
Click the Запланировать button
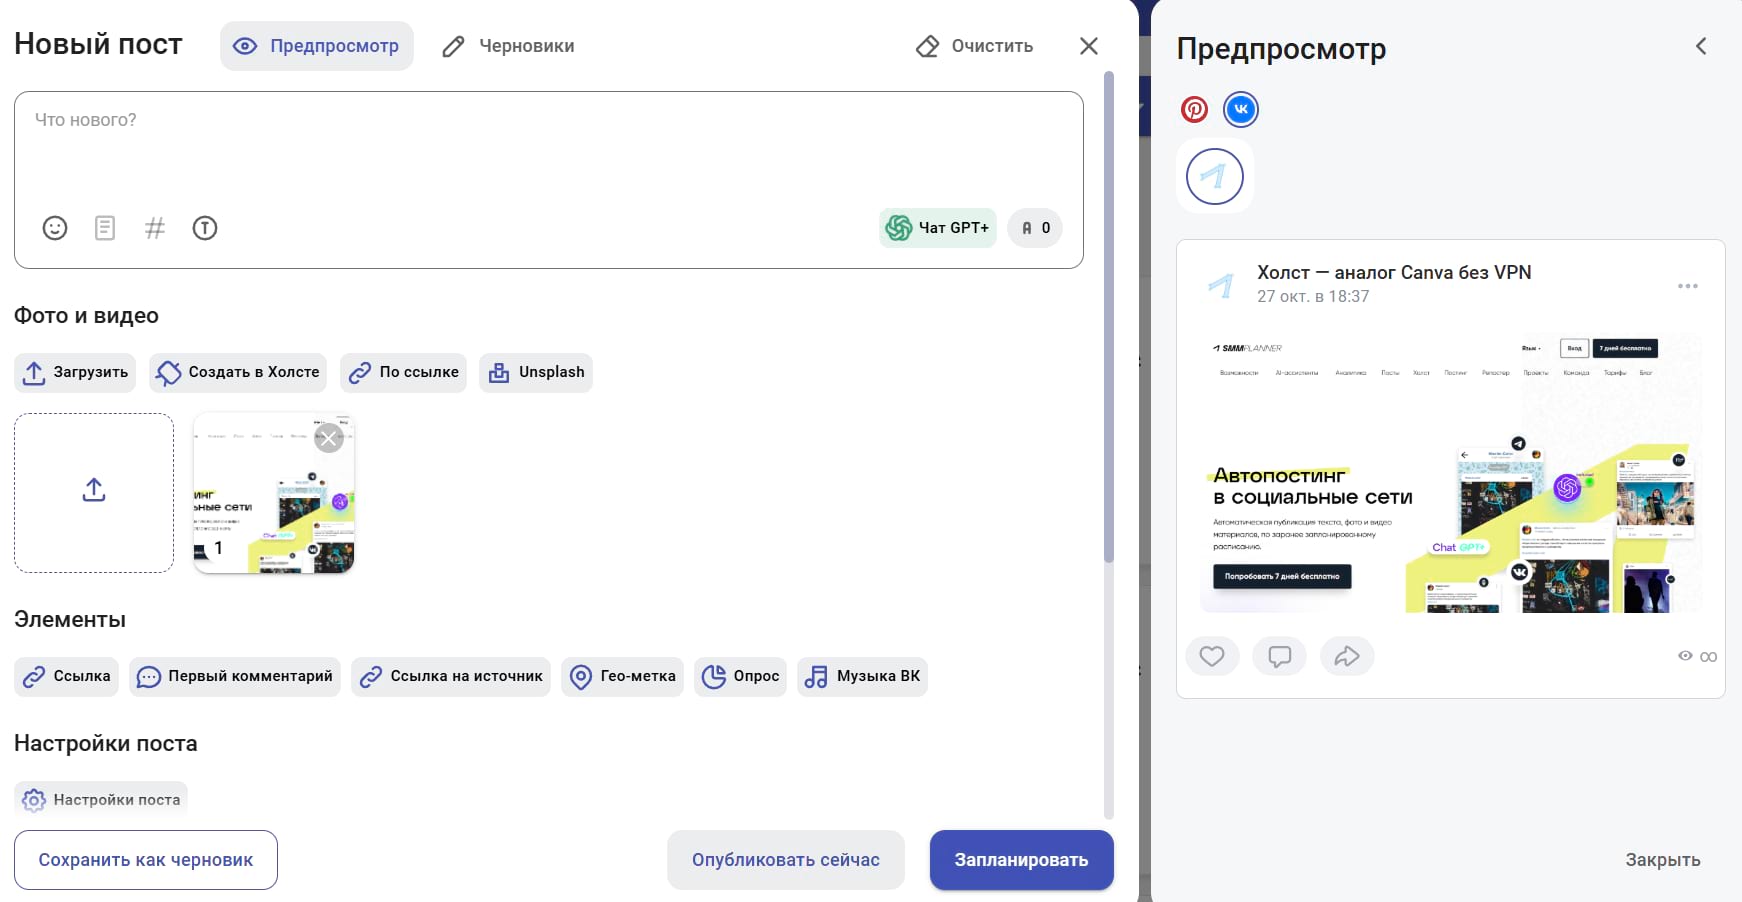[1021, 859]
